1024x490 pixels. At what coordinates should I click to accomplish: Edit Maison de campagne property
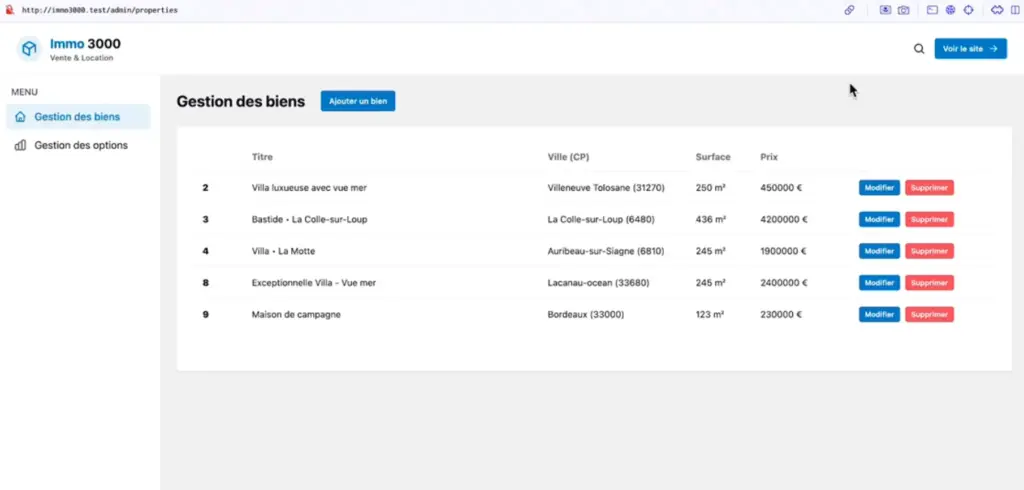pyautogui.click(x=879, y=314)
